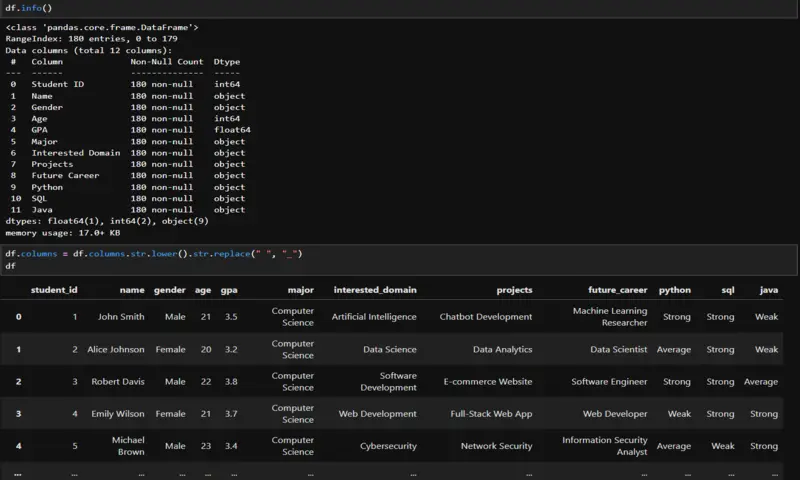Click the Robert Davis name cell
Image resolution: width=800 pixels, height=480 pixels.
118,382
